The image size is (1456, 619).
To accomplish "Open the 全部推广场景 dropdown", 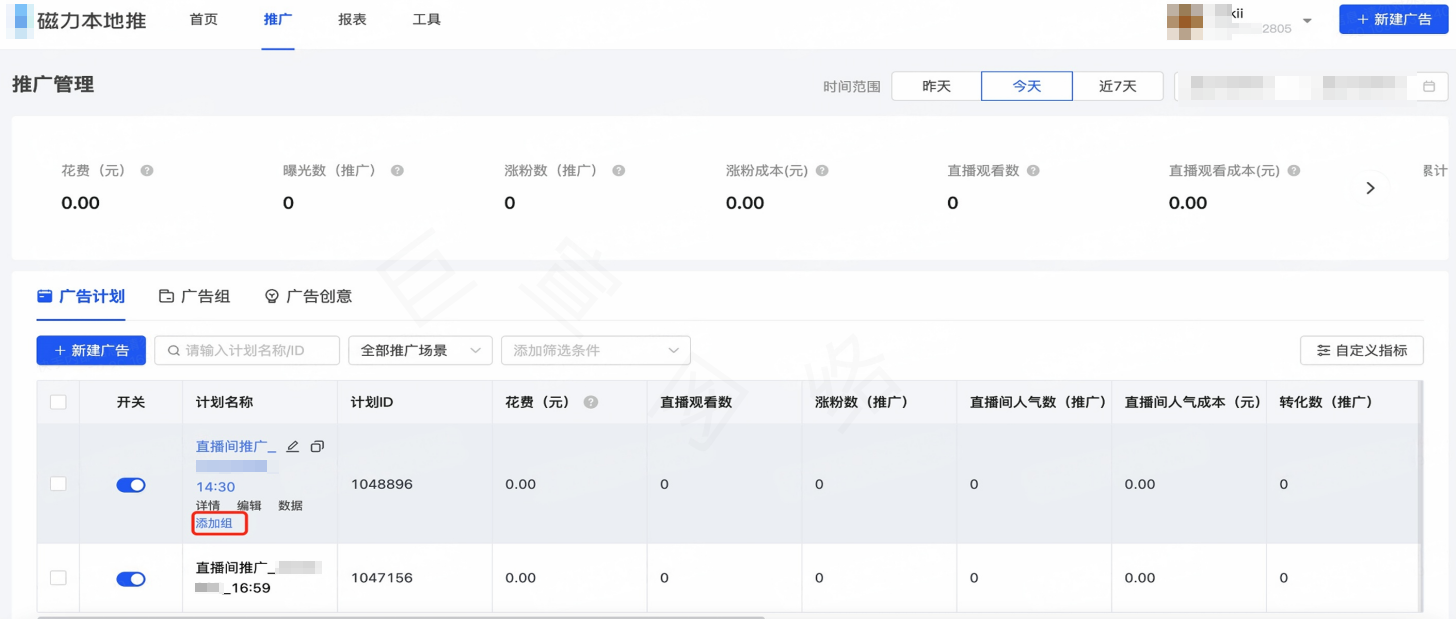I will [420, 350].
